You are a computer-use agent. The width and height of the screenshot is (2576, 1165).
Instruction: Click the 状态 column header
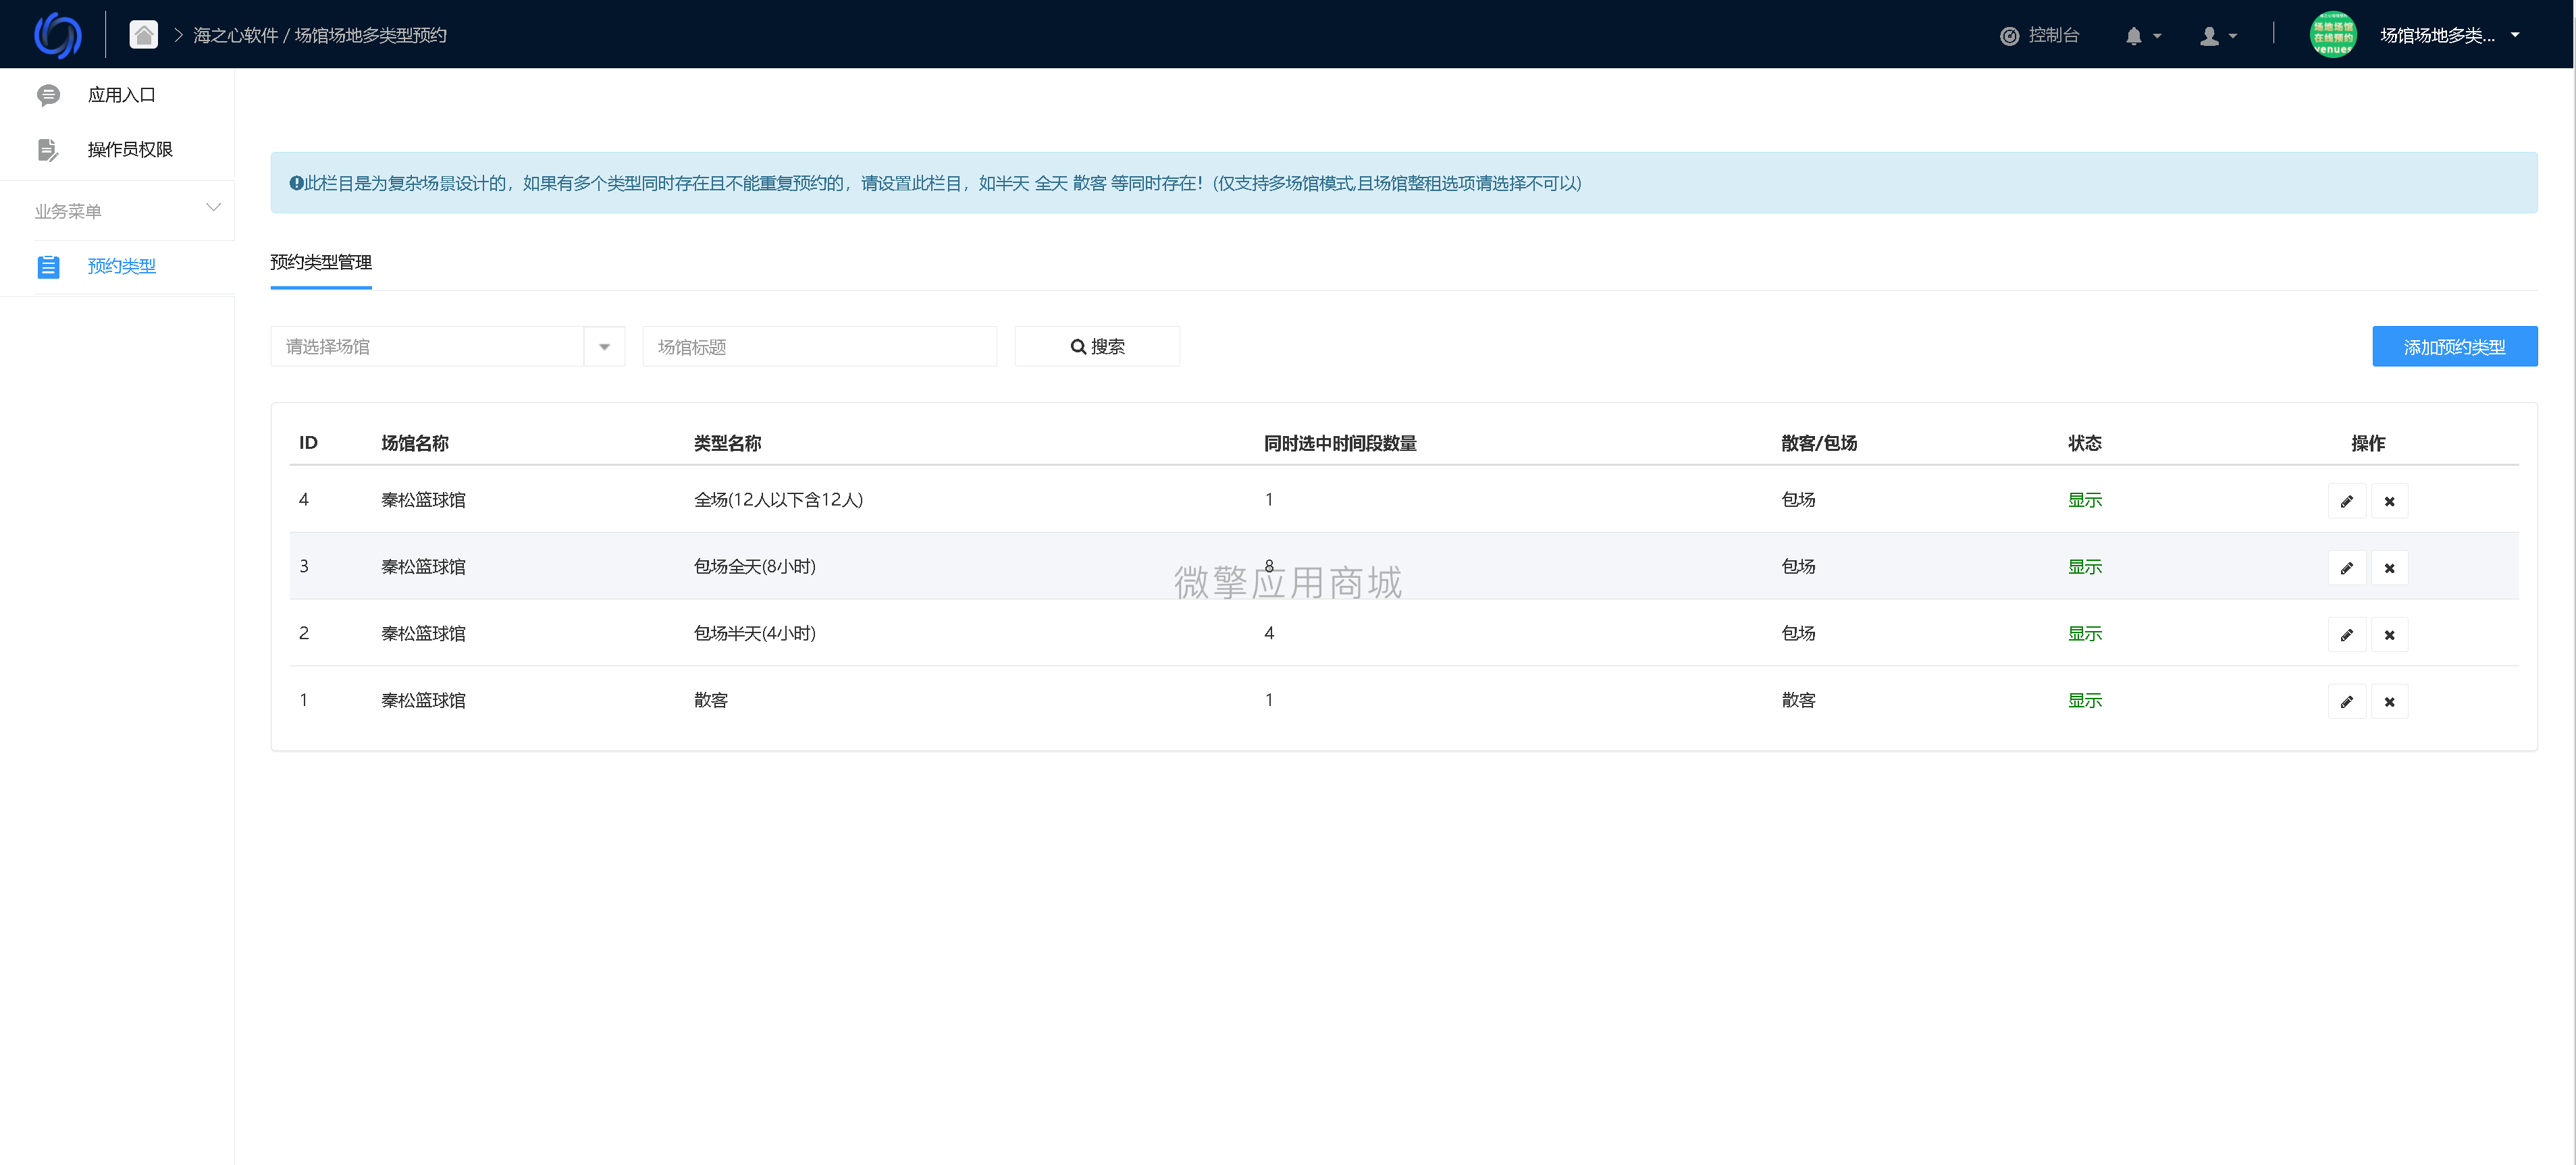(2084, 443)
